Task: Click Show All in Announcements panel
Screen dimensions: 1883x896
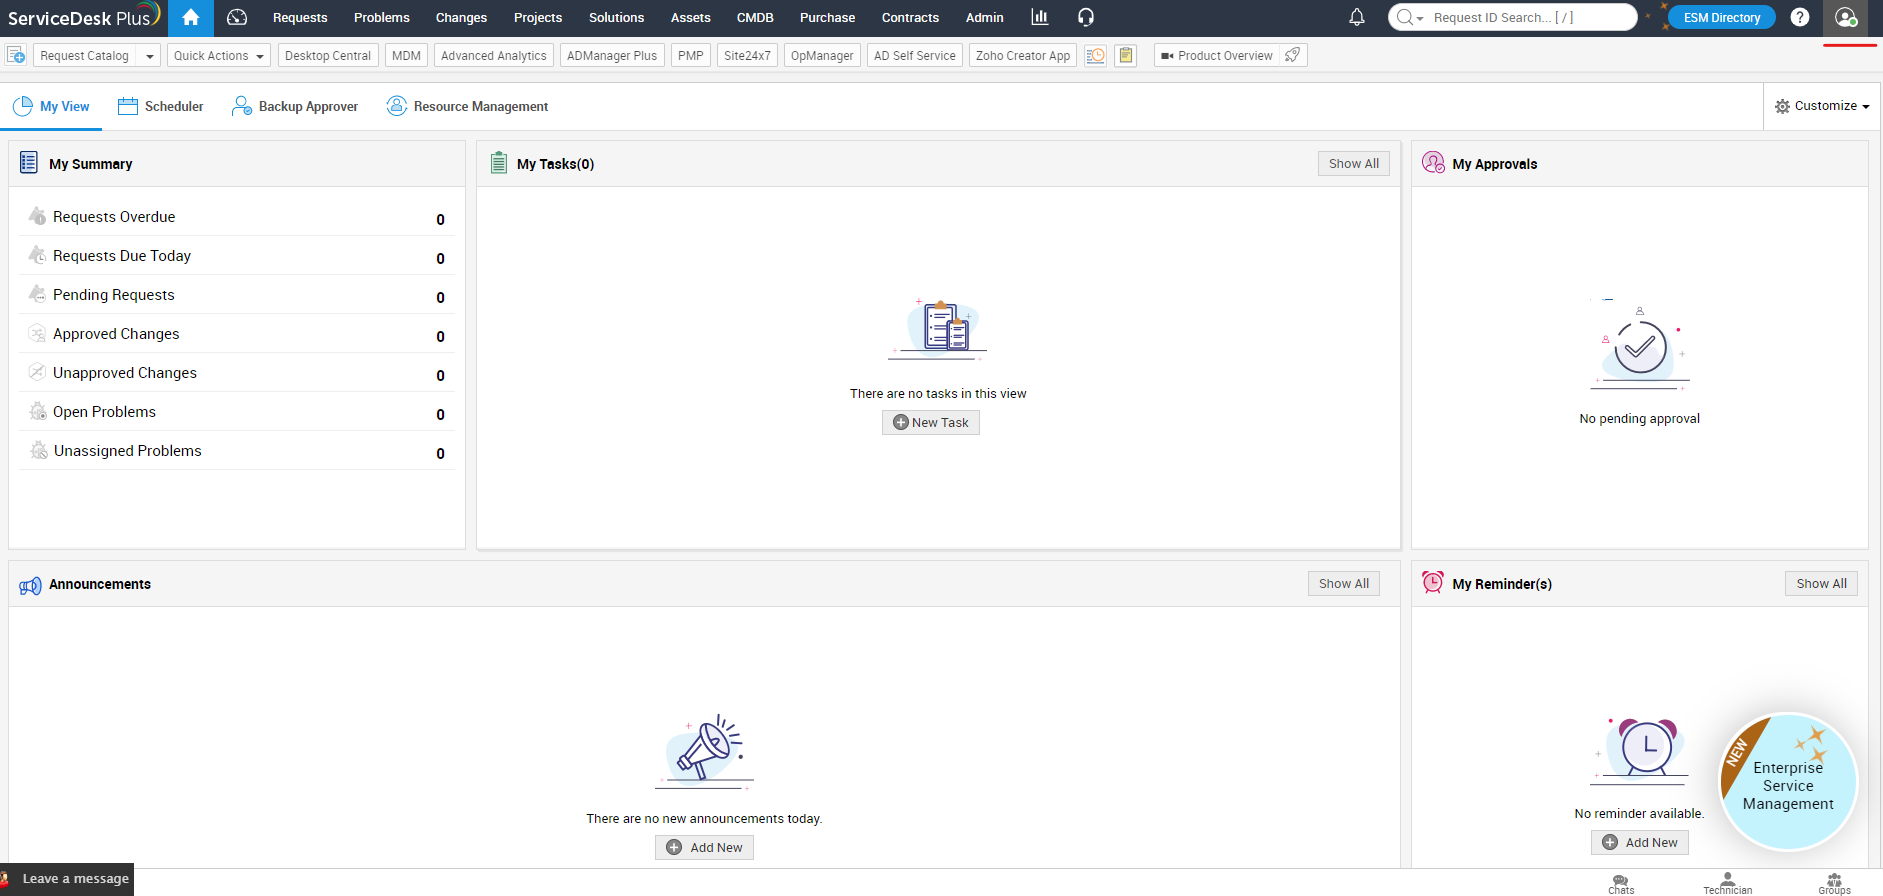Action: click(1343, 584)
